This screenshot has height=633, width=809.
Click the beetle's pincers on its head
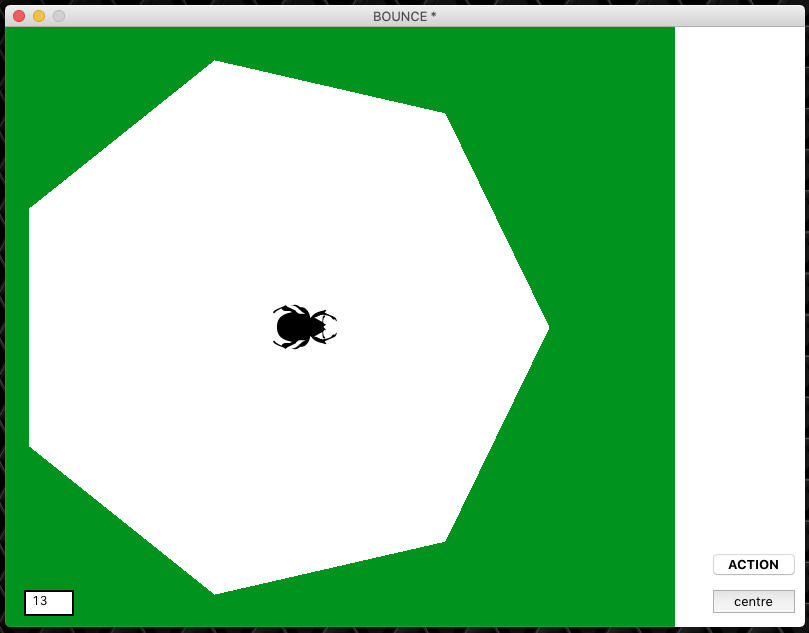pyautogui.click(x=329, y=327)
